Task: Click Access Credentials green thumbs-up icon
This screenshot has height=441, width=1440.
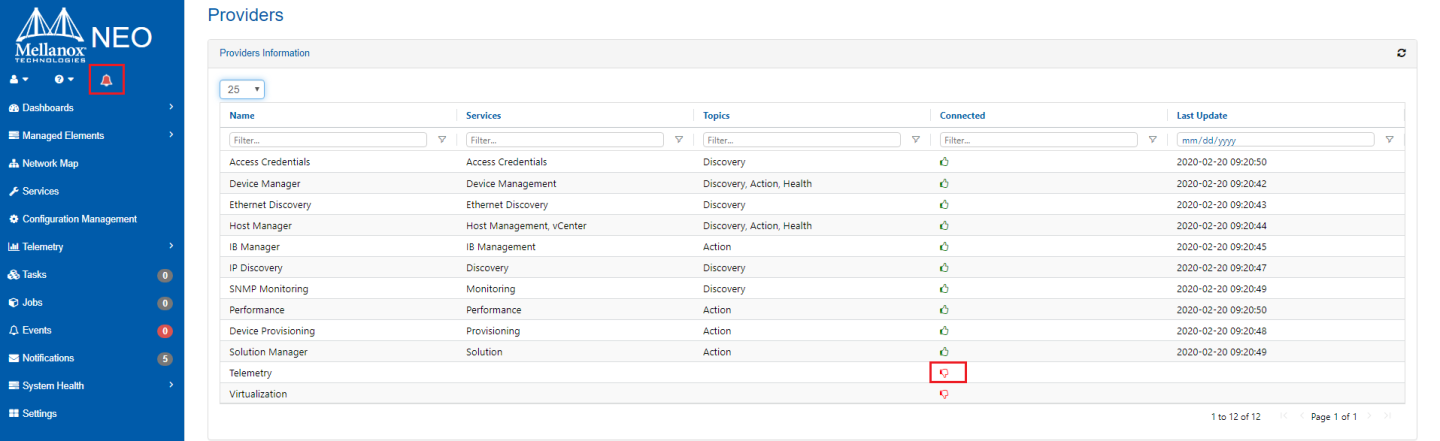Action: tap(944, 162)
